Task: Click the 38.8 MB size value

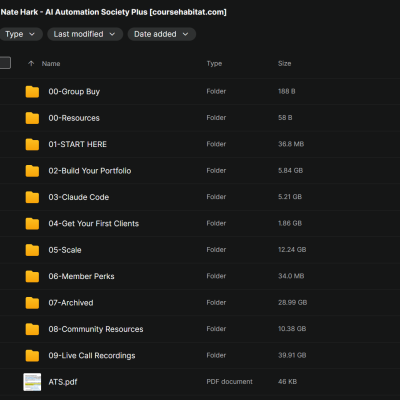Action: 291,144
